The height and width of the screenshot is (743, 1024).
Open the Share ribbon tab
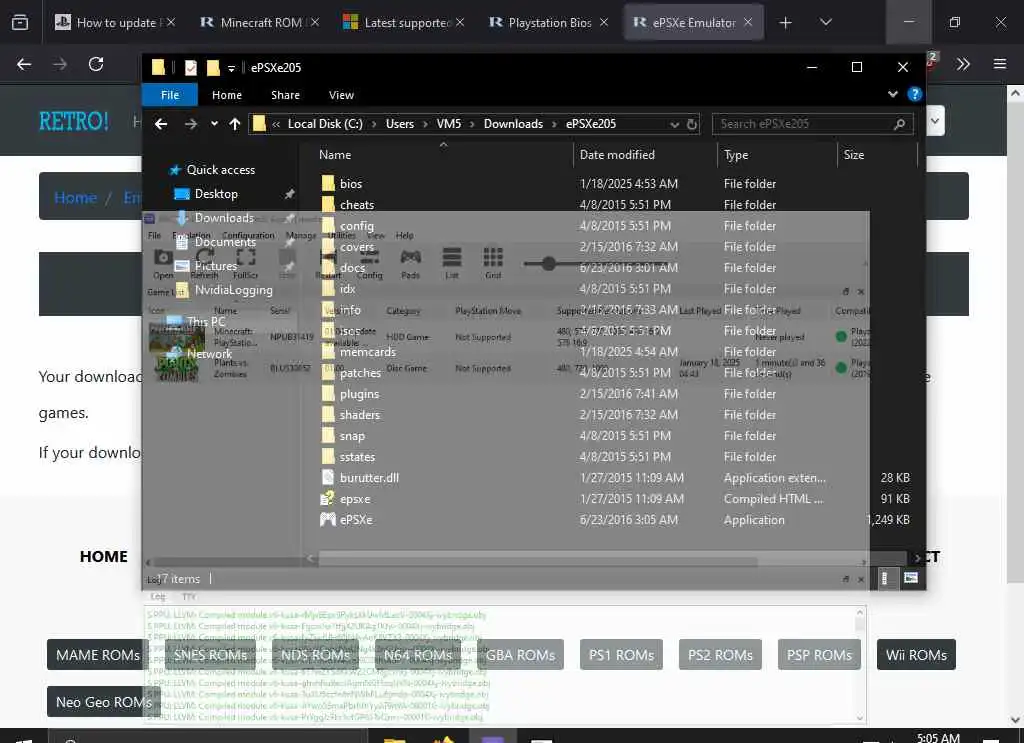[285, 95]
